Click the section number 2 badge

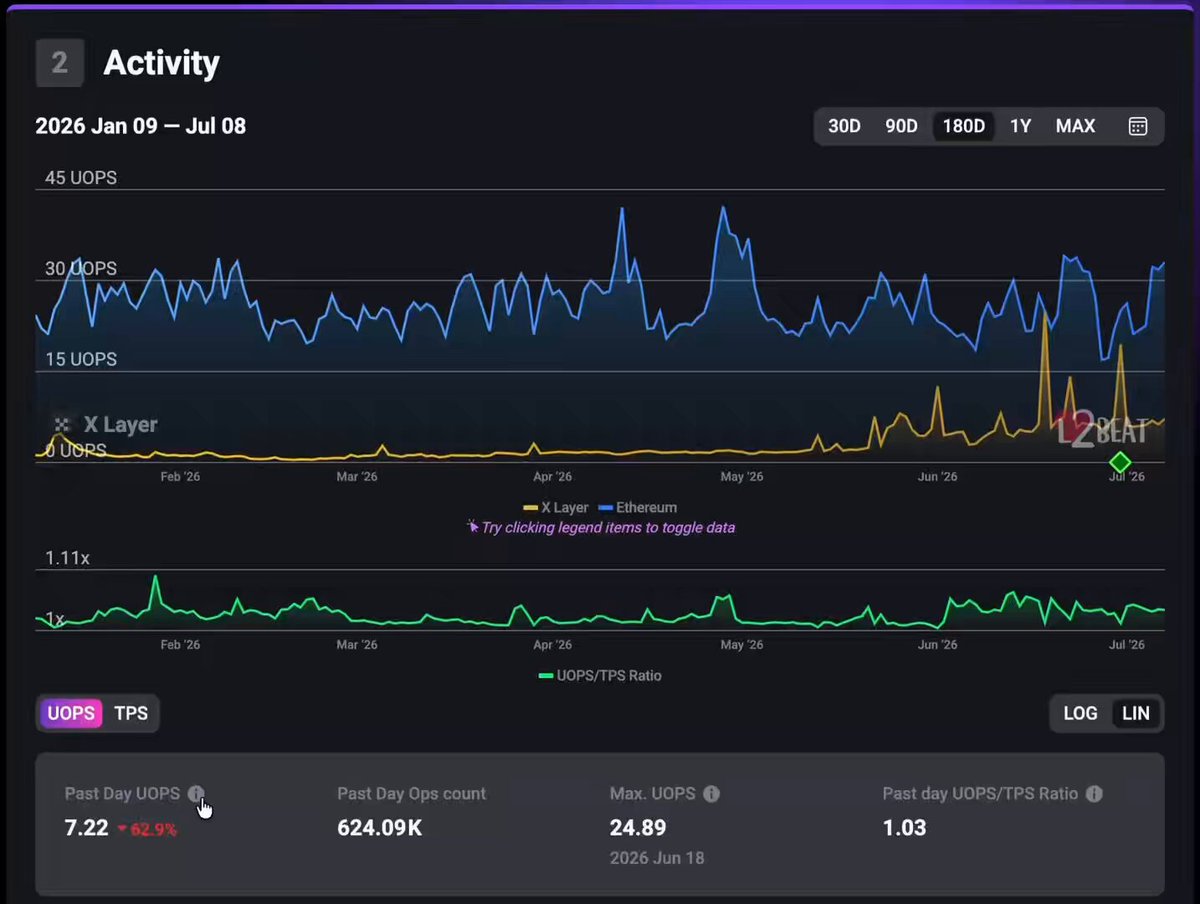pos(59,63)
